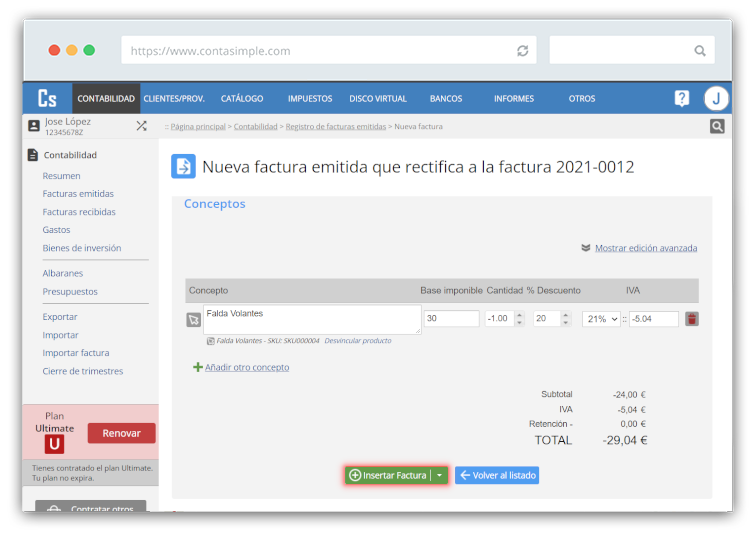This screenshot has height=535, width=750.
Task: Click the double chevron advanced edition icon
Action: coord(585,248)
